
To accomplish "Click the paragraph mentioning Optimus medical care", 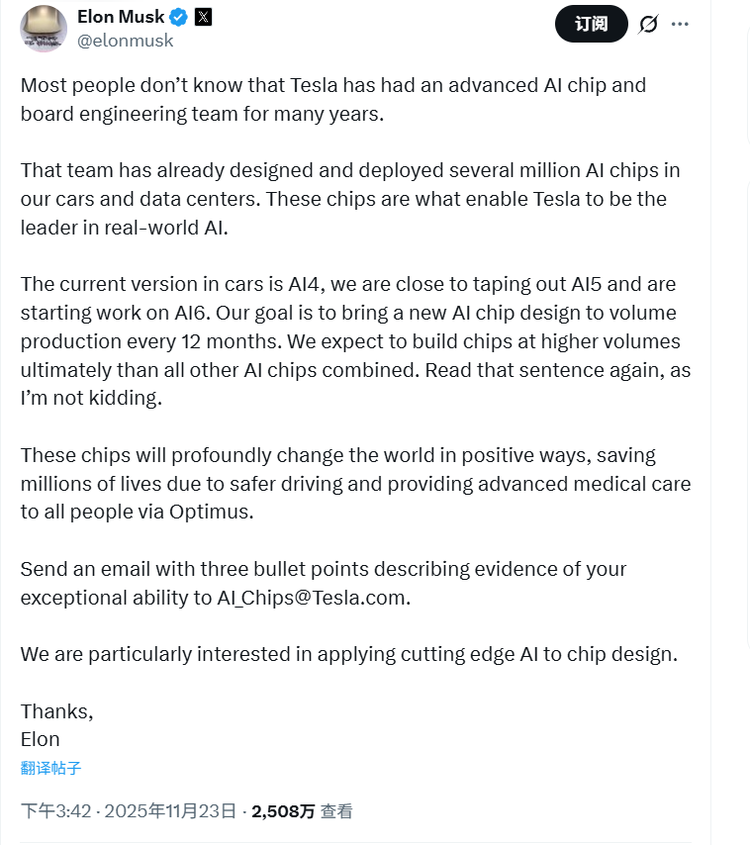I will coord(355,483).
